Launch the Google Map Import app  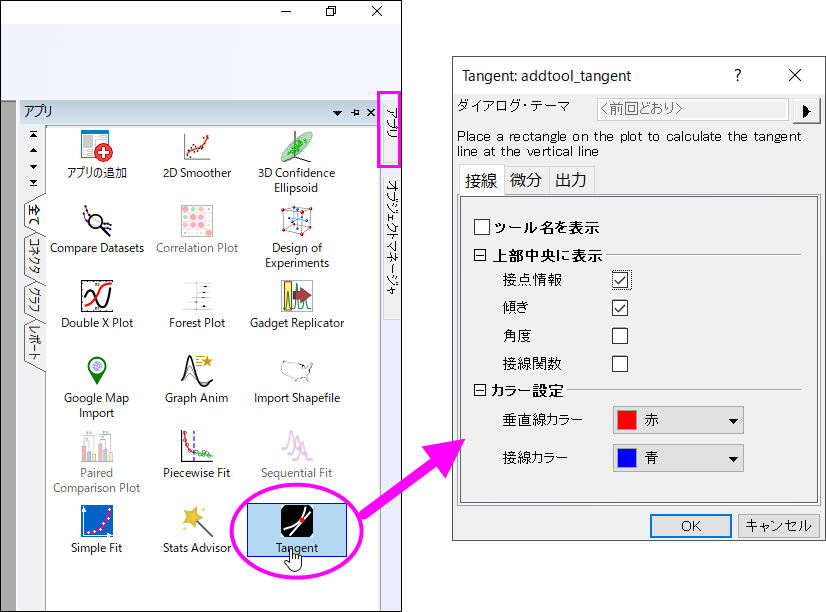(96, 387)
